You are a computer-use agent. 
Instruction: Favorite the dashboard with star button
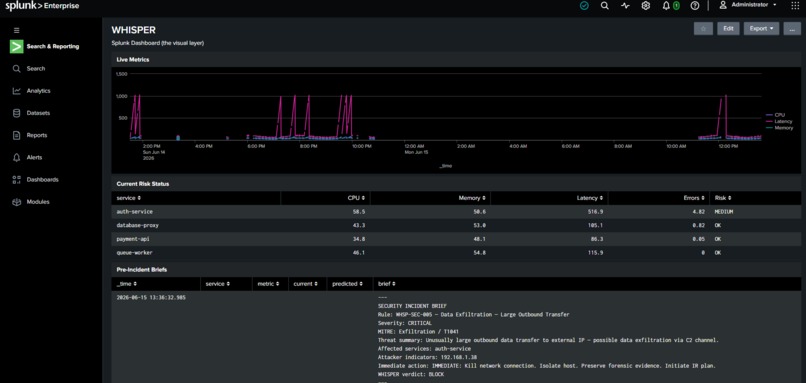[703, 29]
